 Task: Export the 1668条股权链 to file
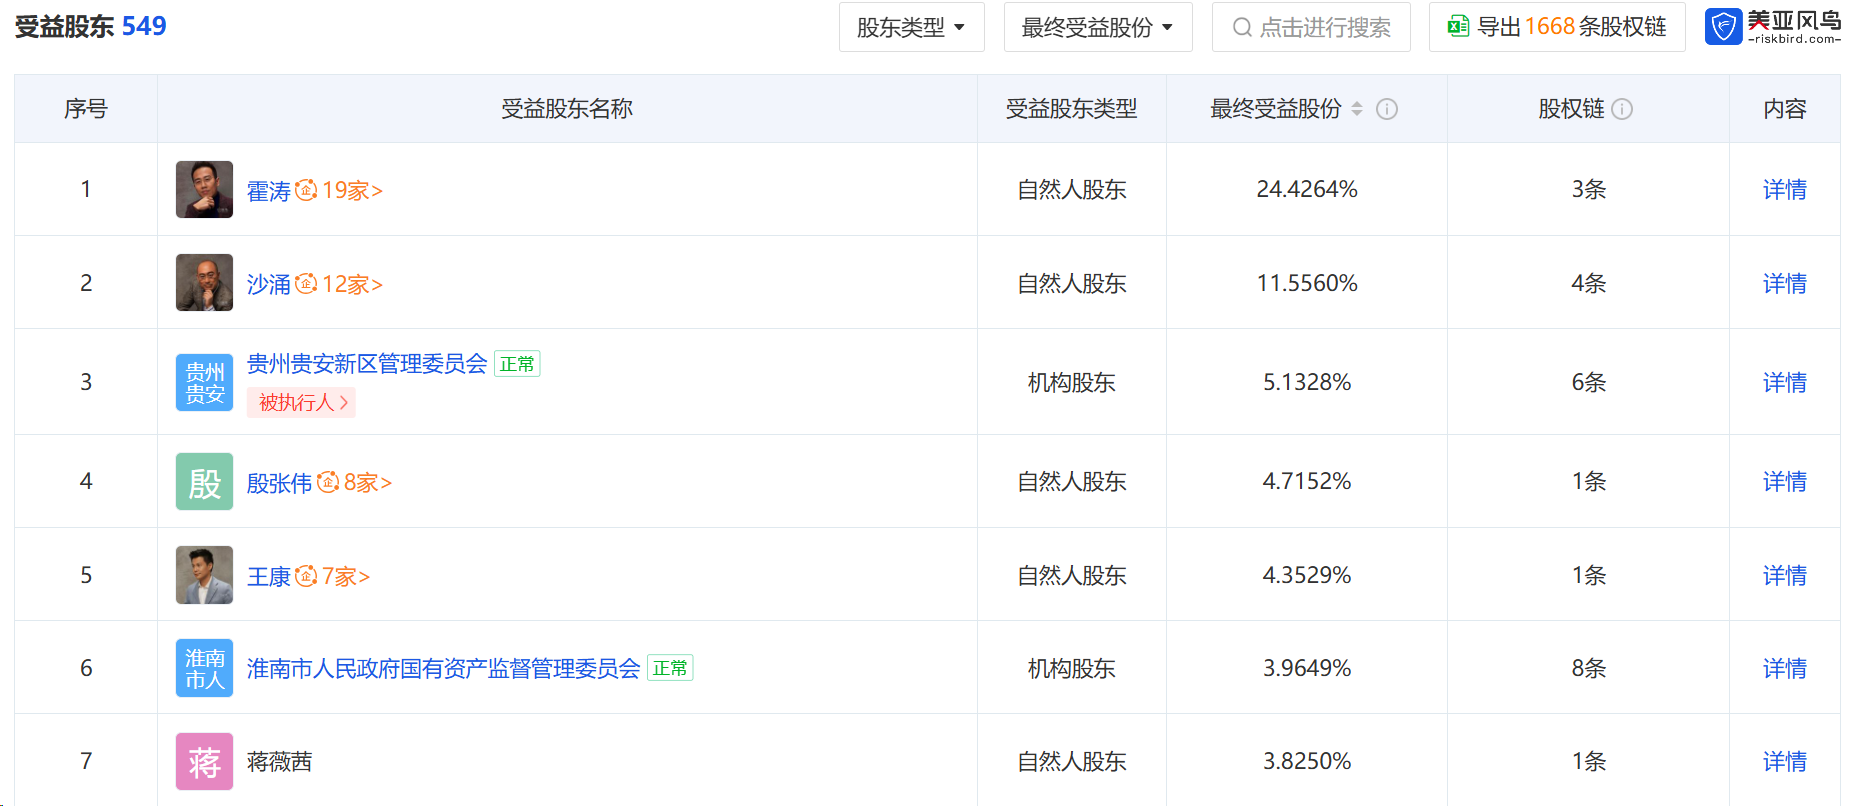tap(1570, 27)
